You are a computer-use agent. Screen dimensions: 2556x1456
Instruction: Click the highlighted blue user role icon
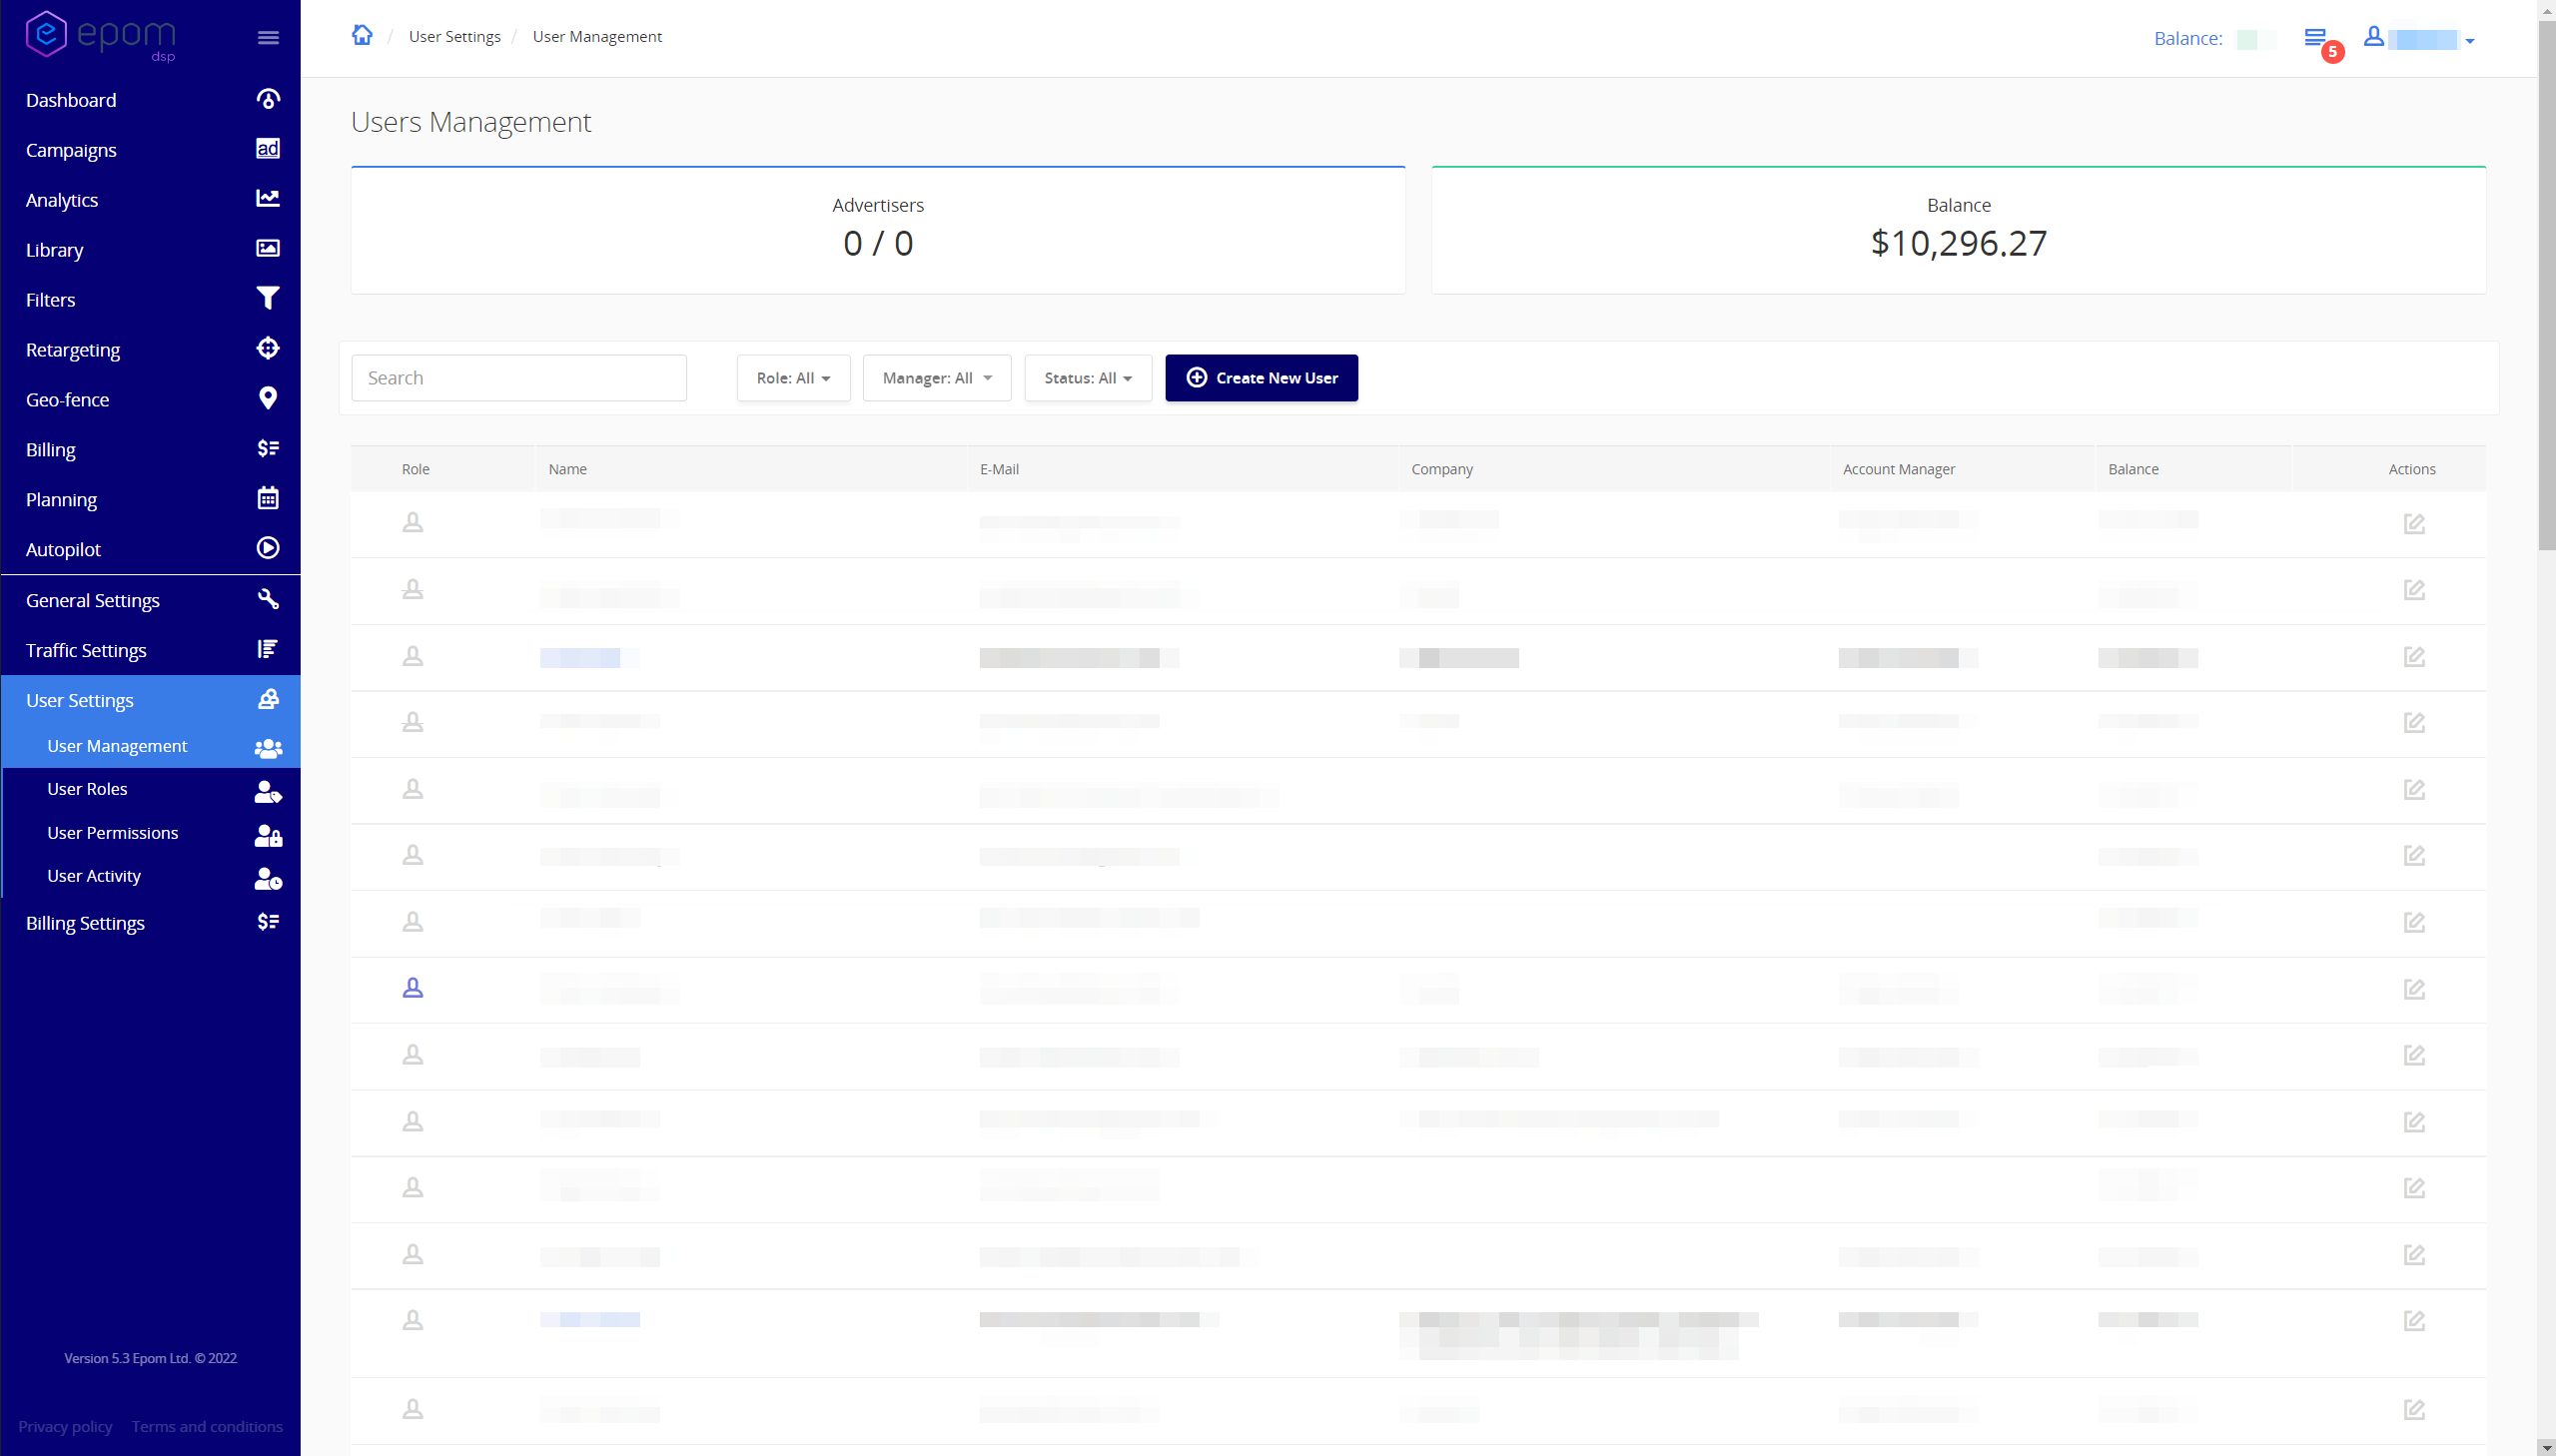412,988
